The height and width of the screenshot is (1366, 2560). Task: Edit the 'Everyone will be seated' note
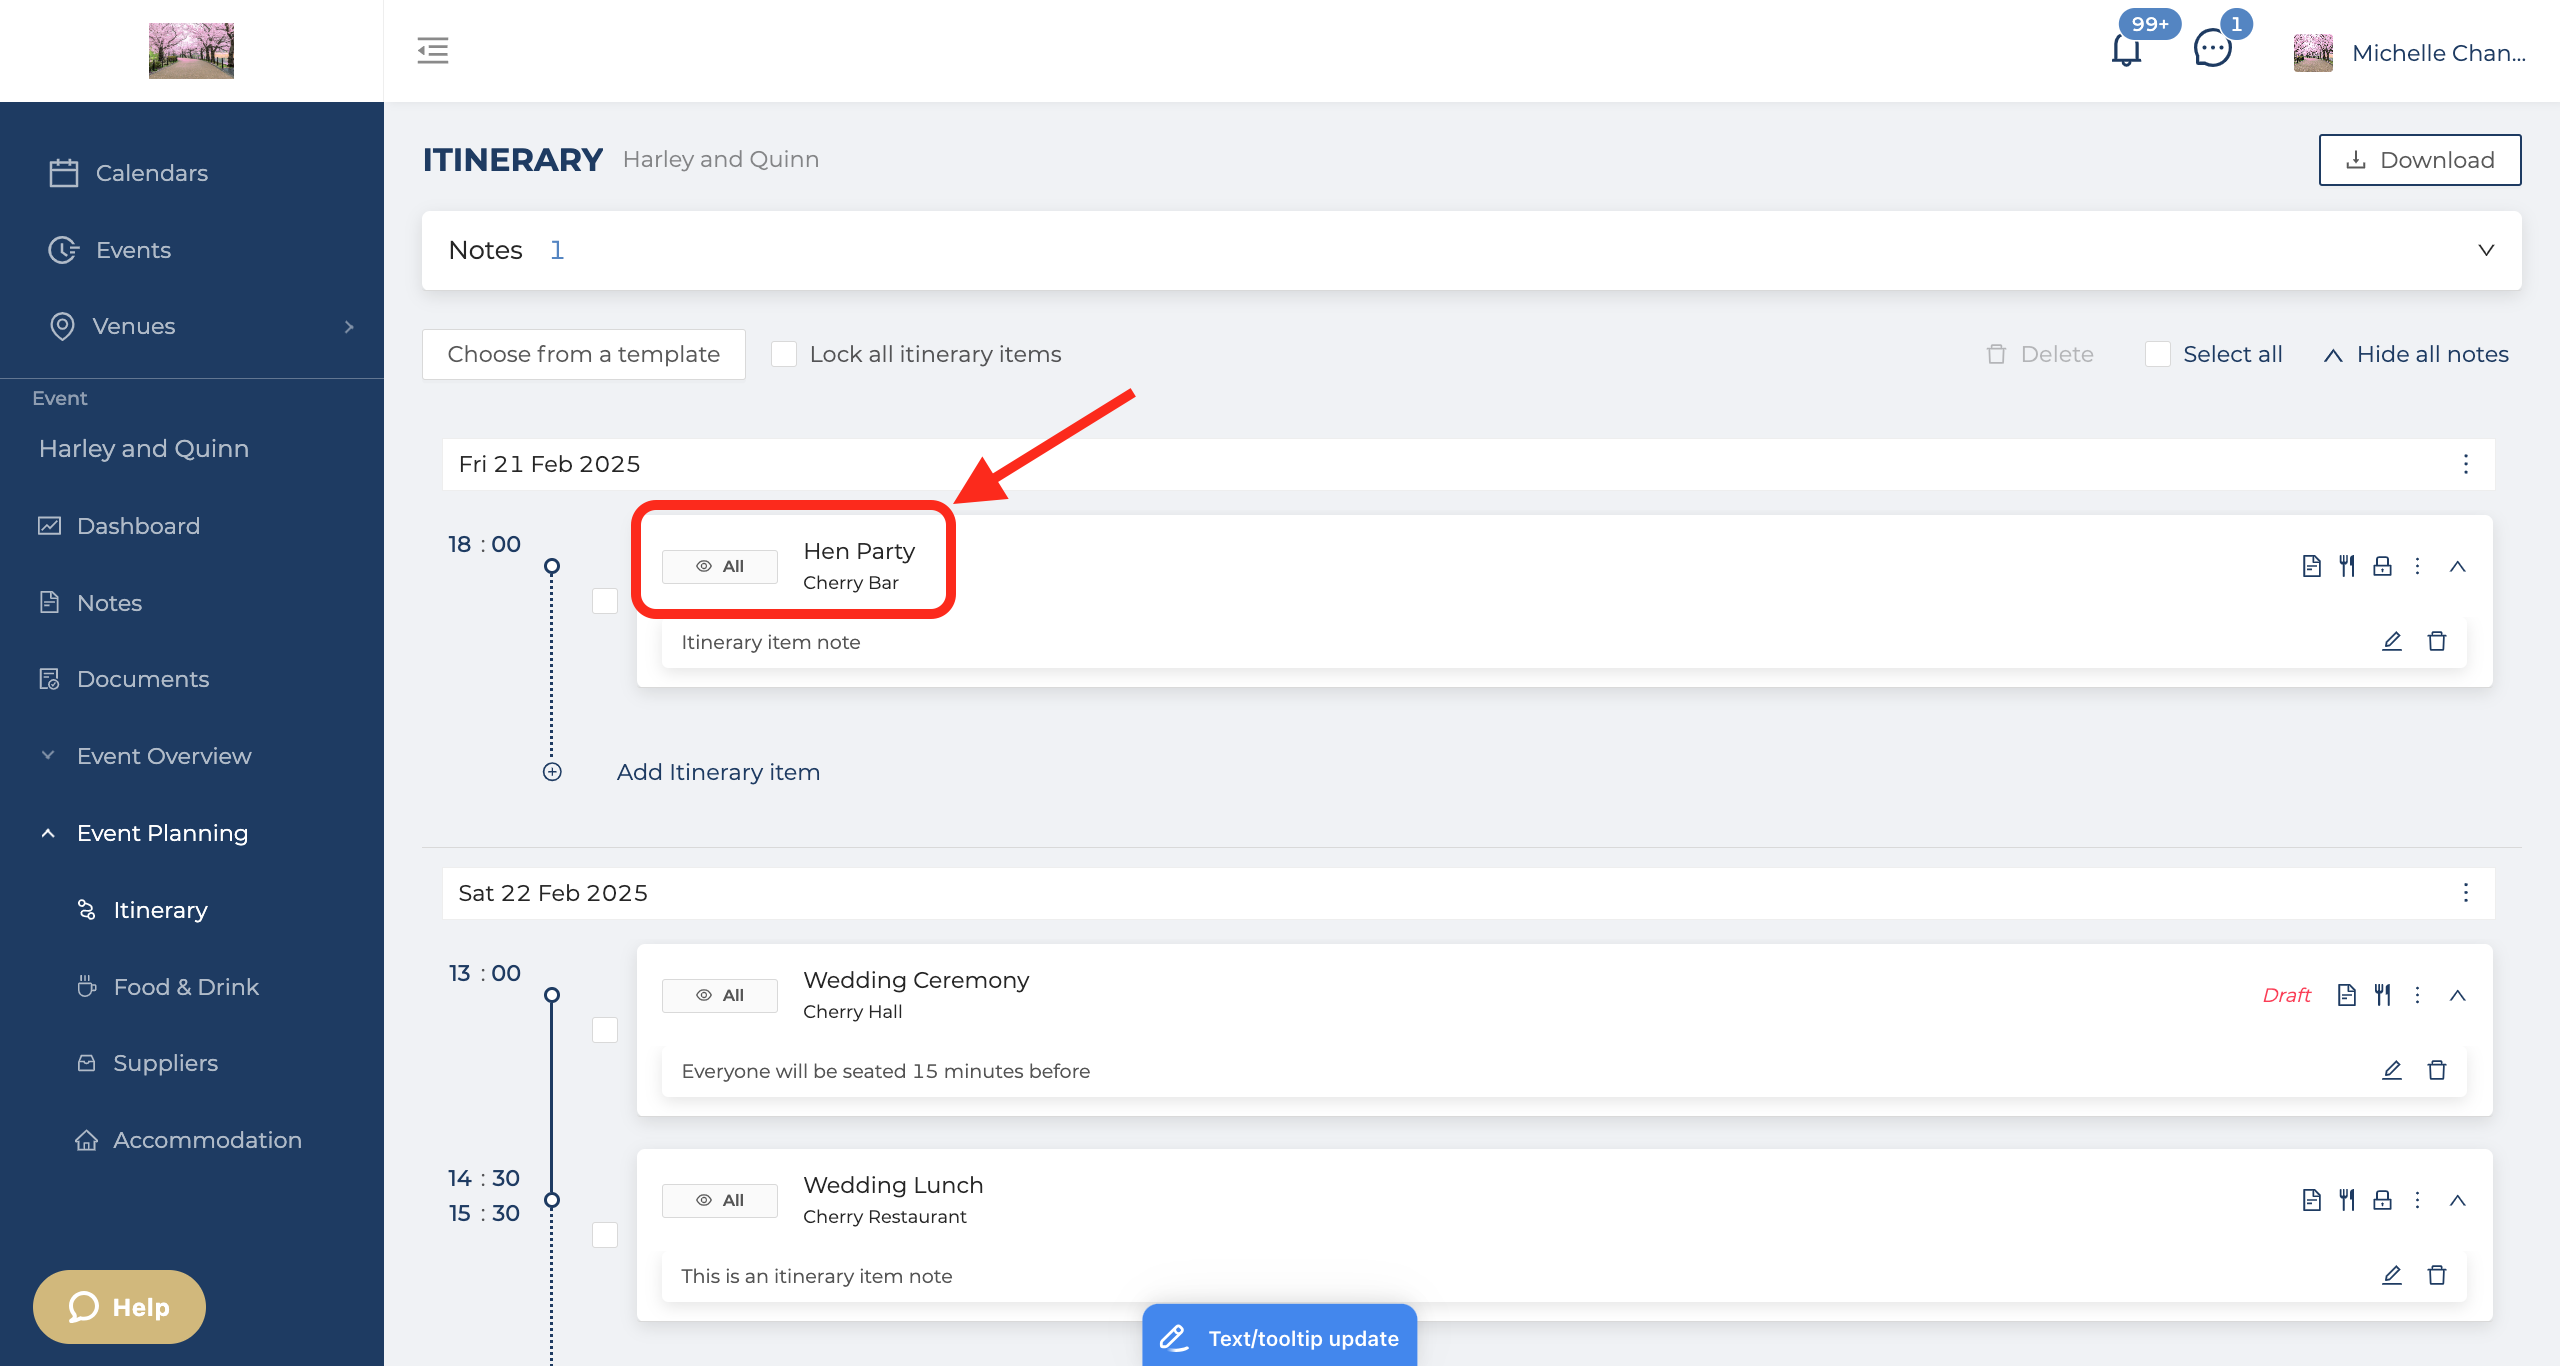pos(2392,1070)
